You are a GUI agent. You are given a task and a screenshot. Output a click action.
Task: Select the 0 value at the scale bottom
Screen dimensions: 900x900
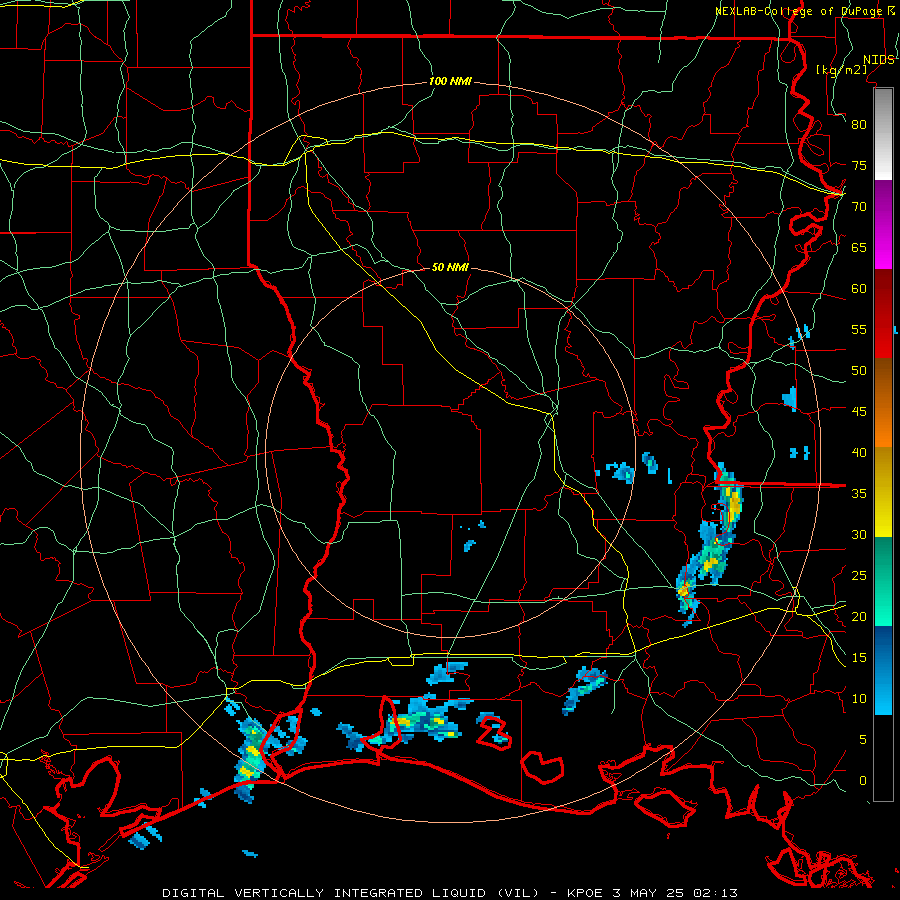point(863,781)
